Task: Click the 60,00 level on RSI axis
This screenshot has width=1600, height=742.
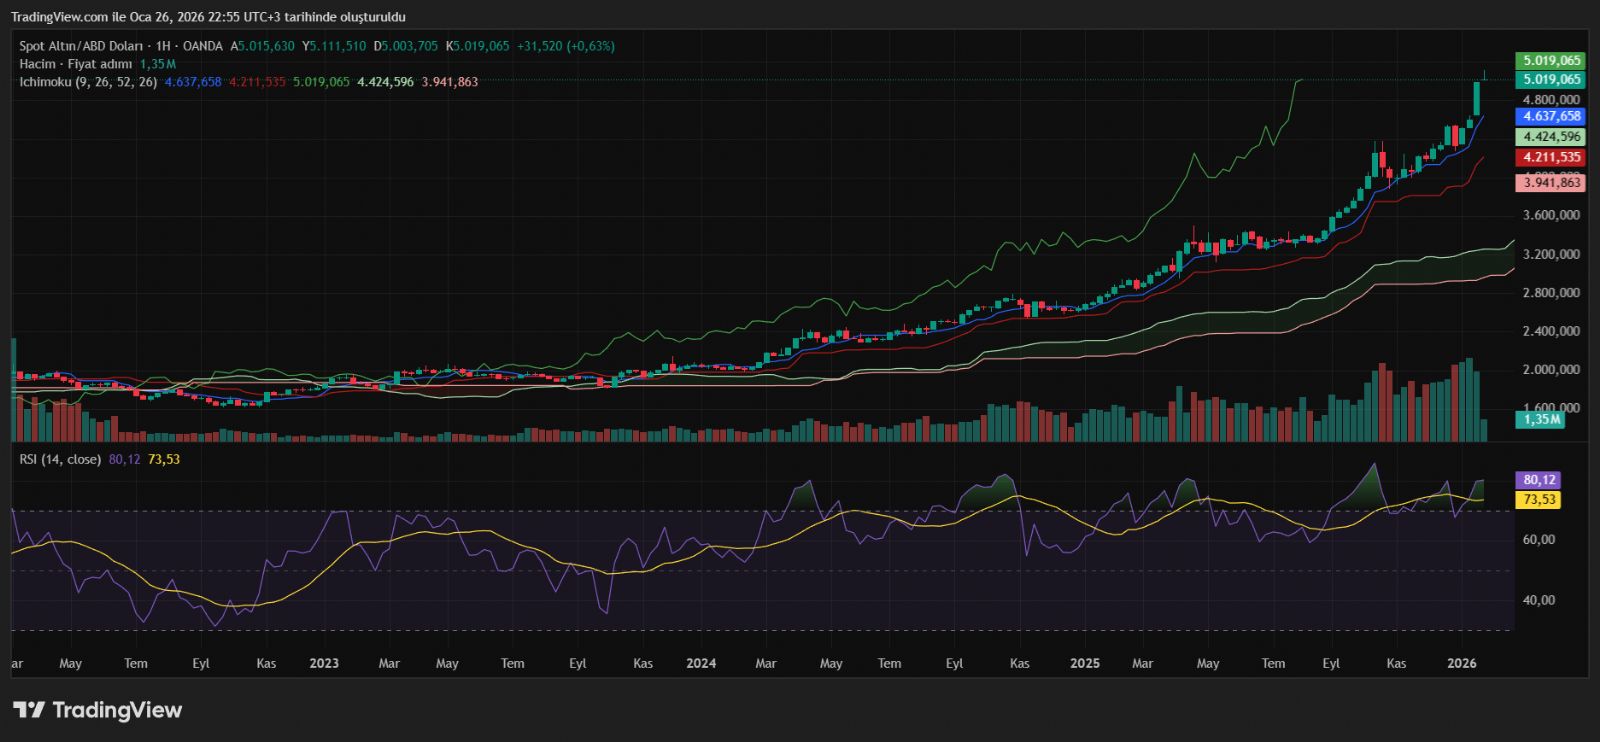Action: 1539,540
